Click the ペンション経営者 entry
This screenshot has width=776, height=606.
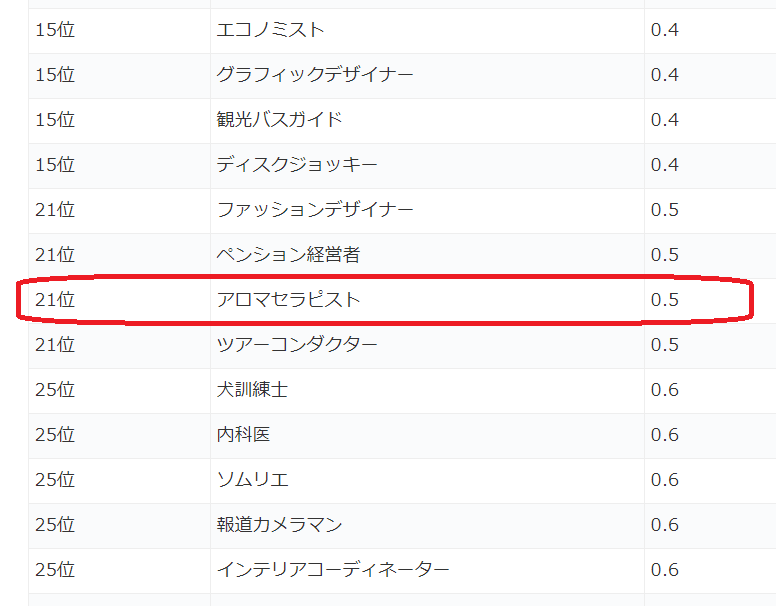pyautogui.click(x=288, y=255)
